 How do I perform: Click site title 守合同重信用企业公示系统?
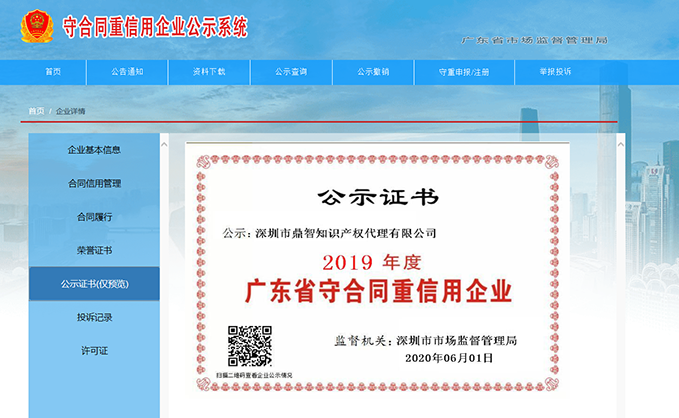click(x=155, y=27)
